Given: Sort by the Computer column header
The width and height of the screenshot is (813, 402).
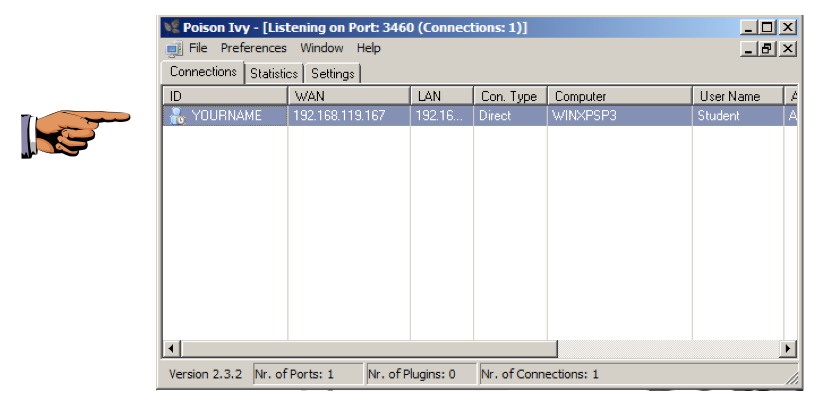Looking at the screenshot, I should point(619,96).
